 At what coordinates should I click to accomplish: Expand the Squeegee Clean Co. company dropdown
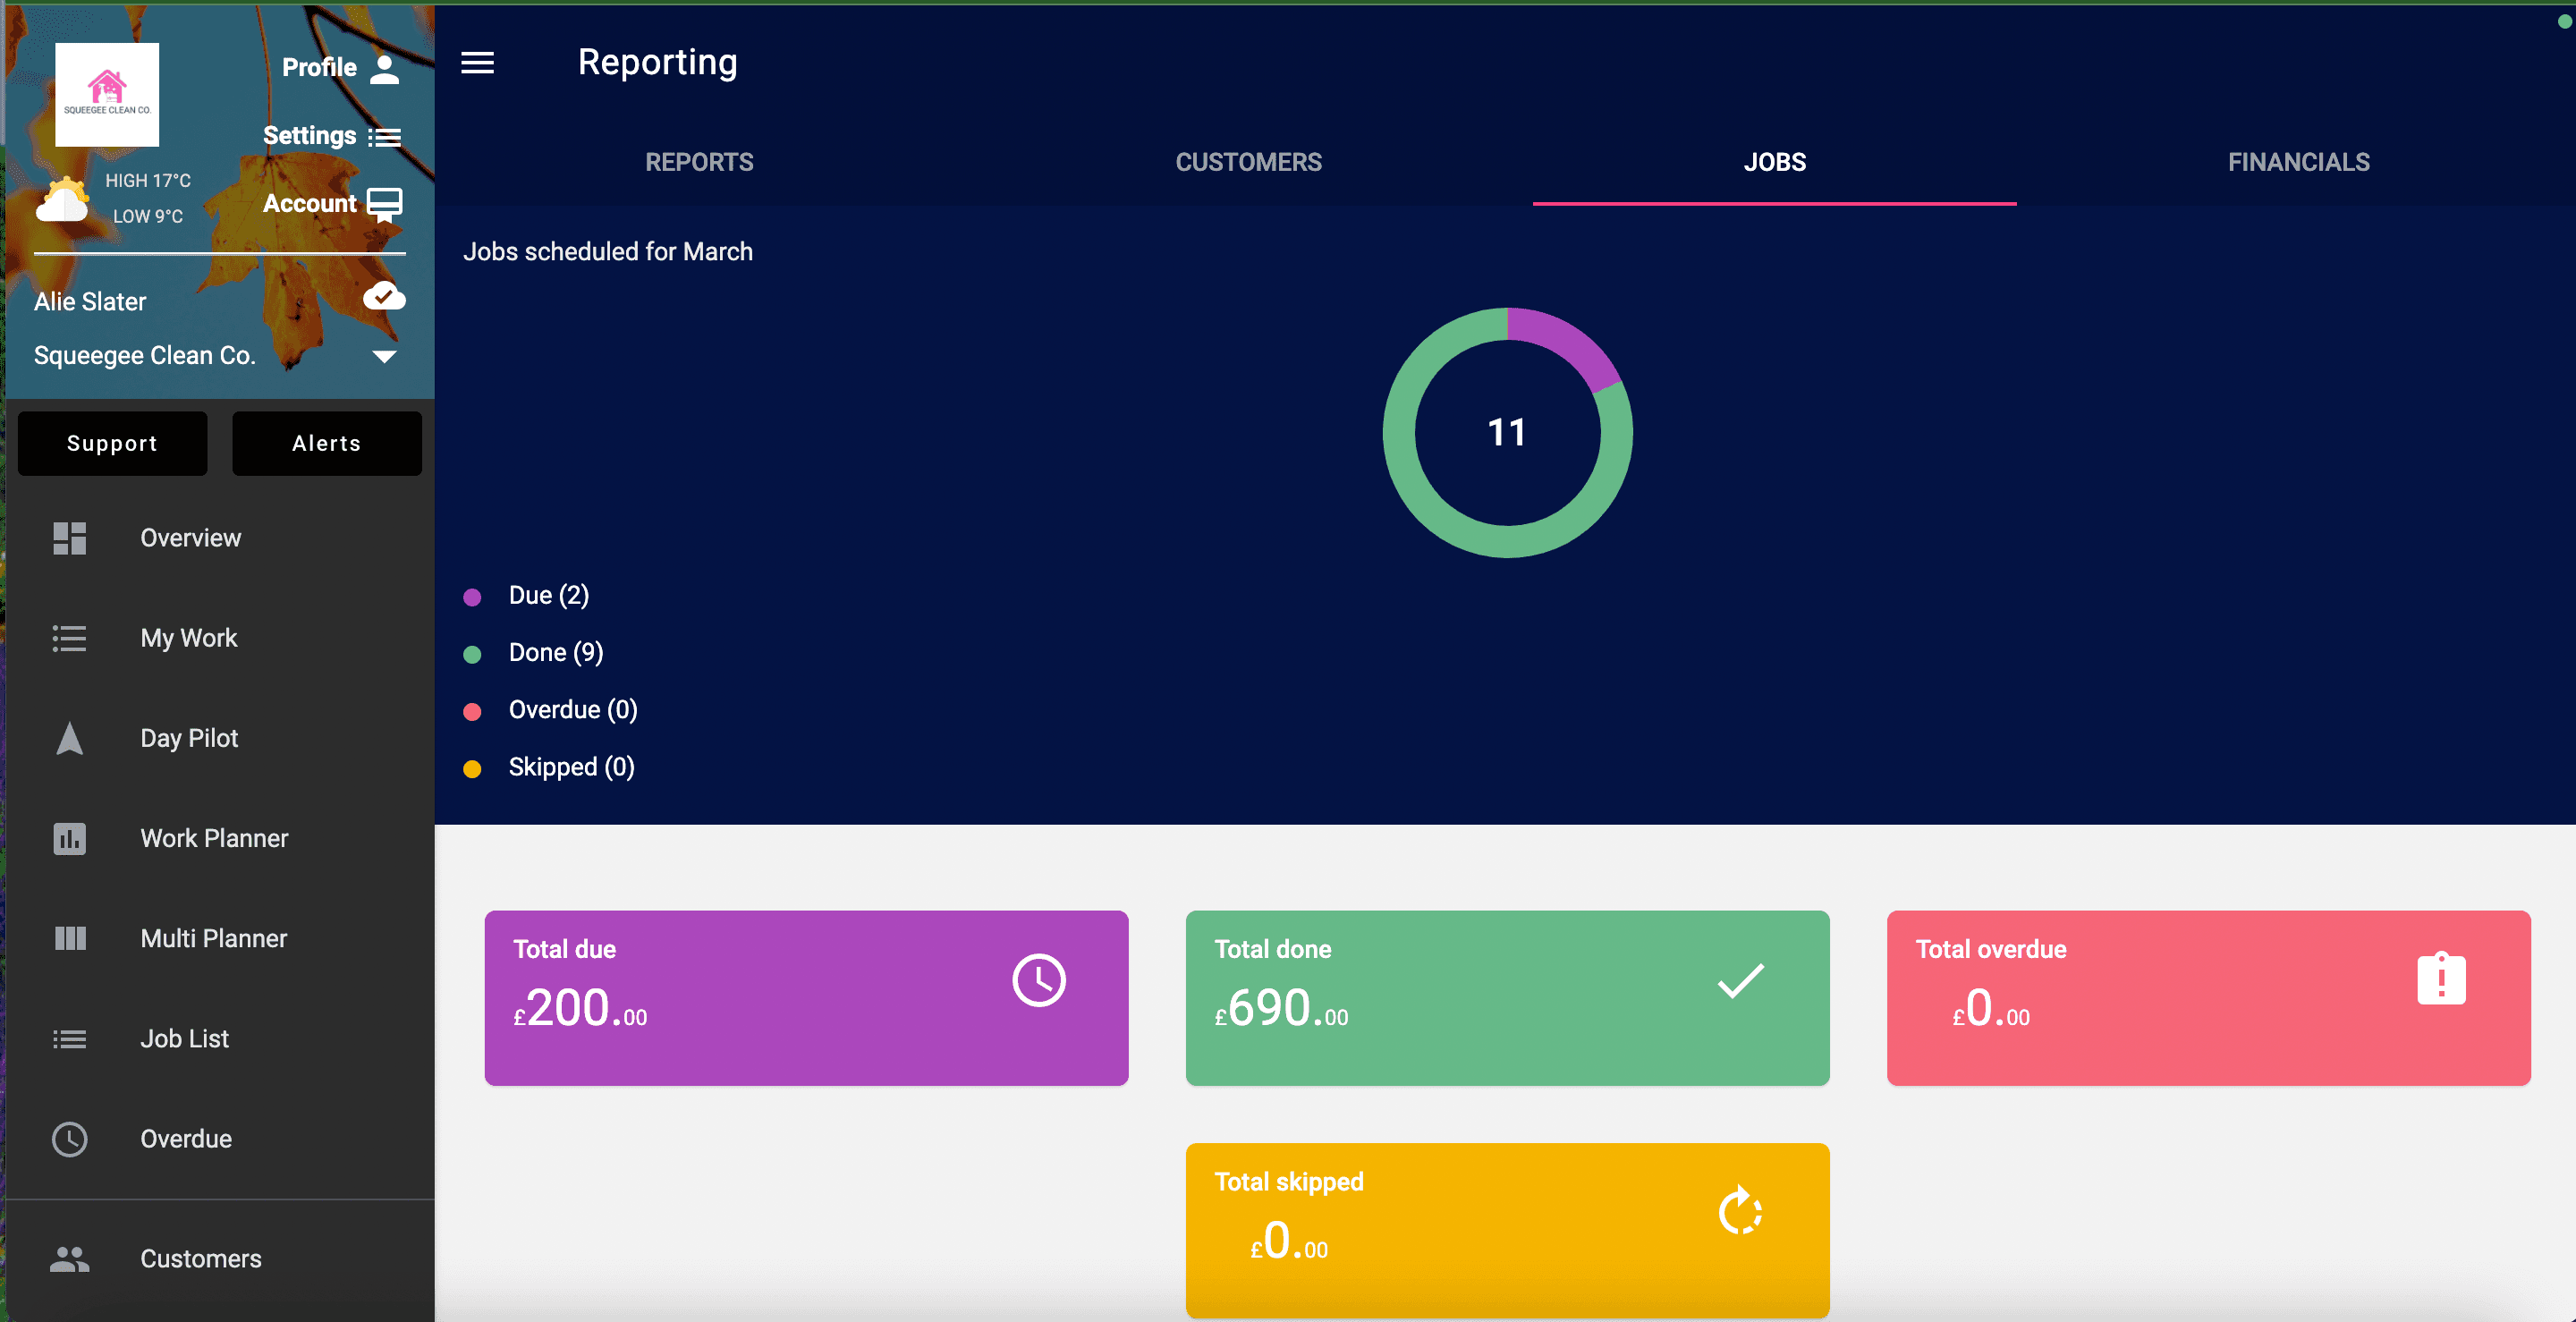click(384, 356)
